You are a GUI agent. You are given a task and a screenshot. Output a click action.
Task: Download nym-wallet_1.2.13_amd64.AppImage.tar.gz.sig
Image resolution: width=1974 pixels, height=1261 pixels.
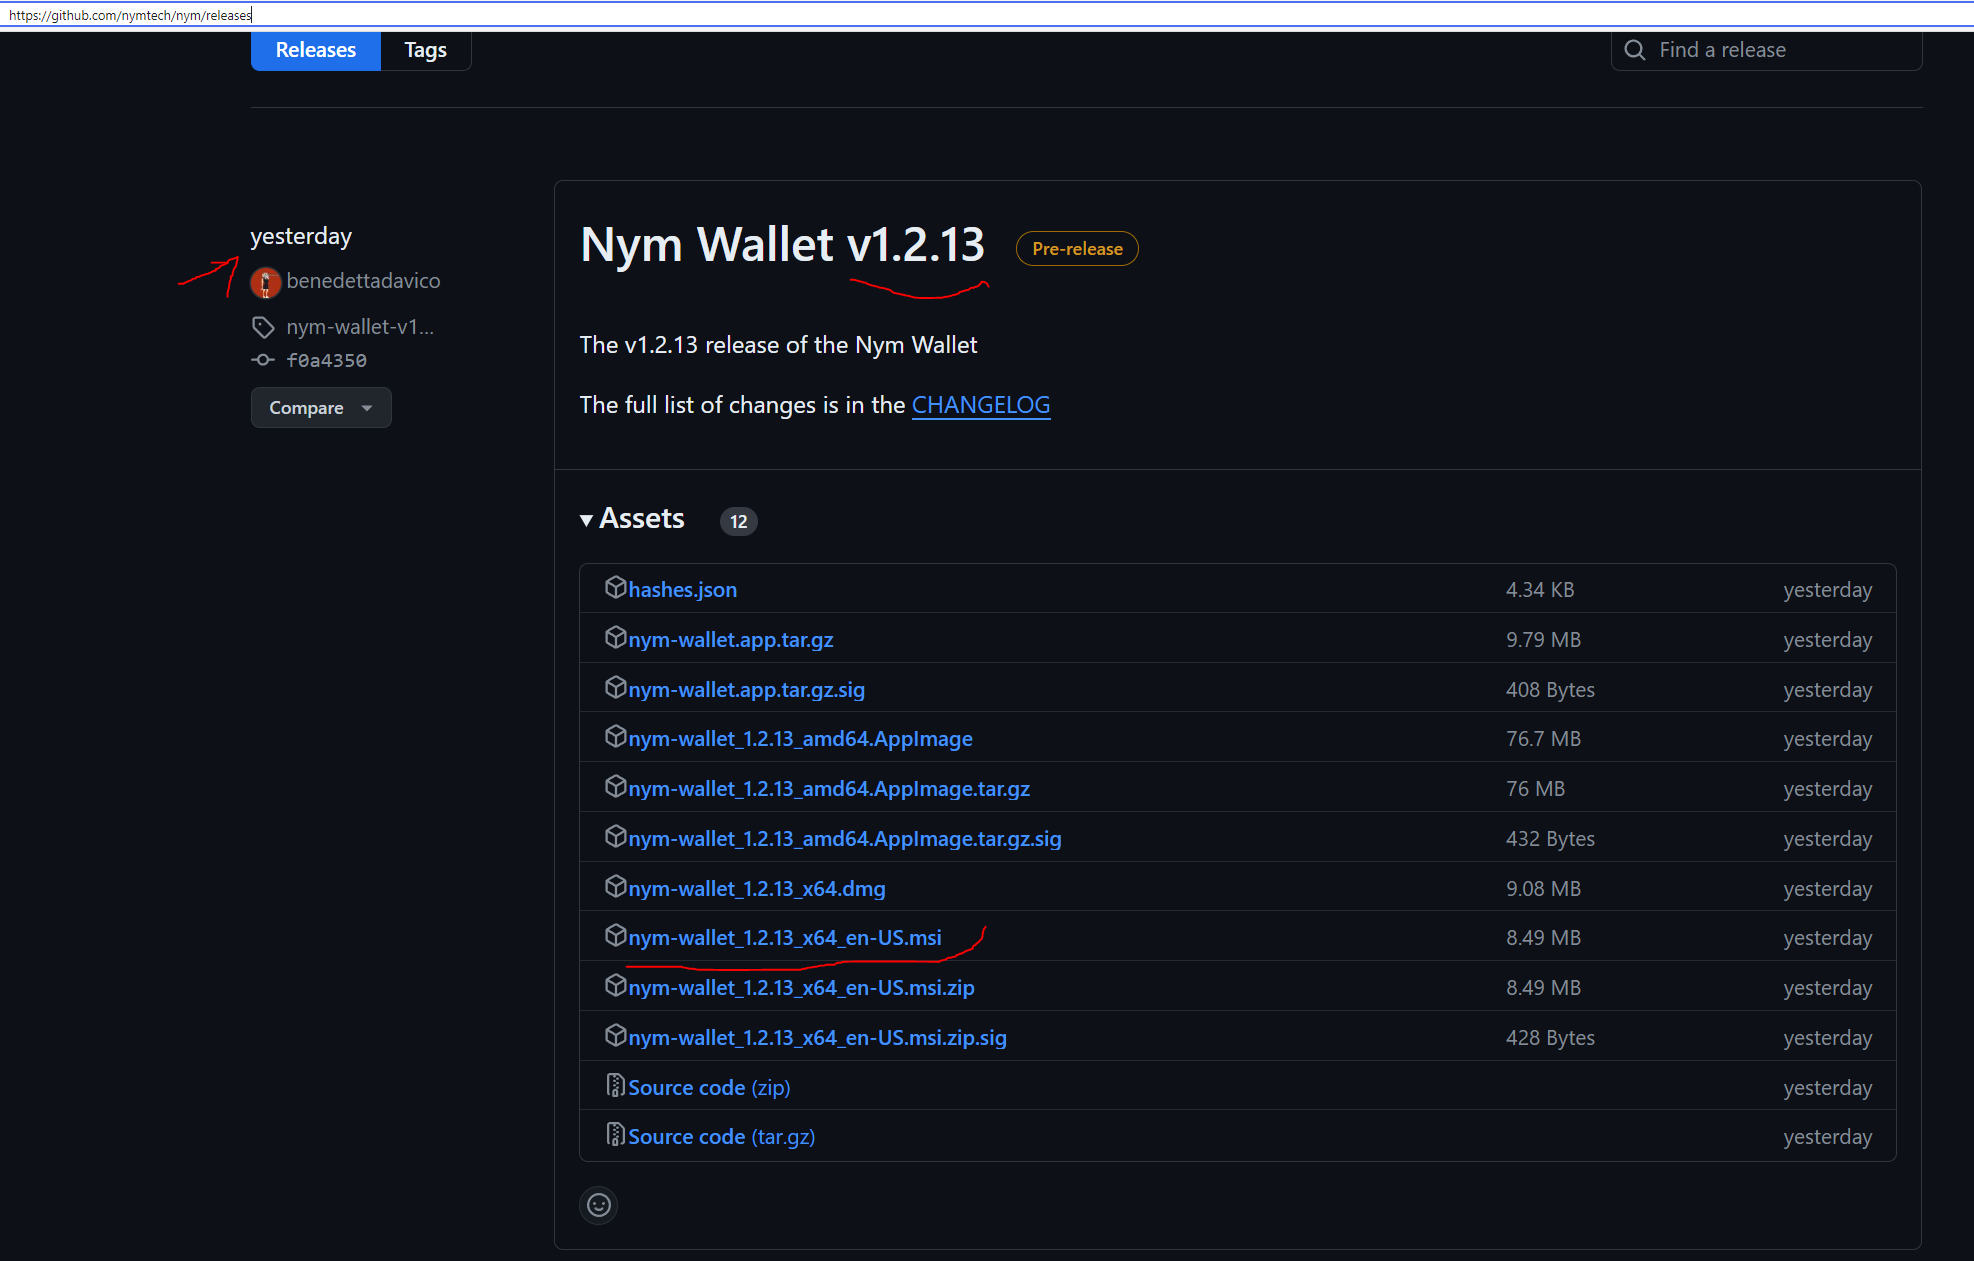click(845, 839)
